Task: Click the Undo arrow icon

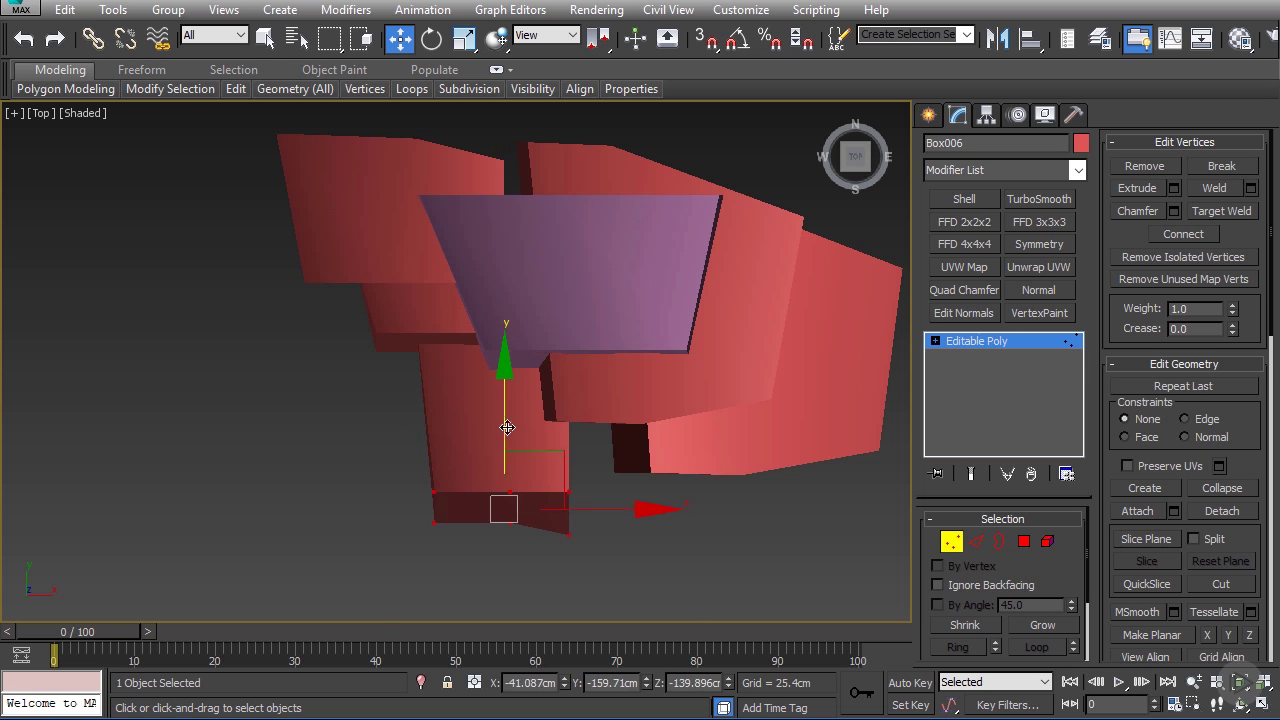Action: pos(24,38)
